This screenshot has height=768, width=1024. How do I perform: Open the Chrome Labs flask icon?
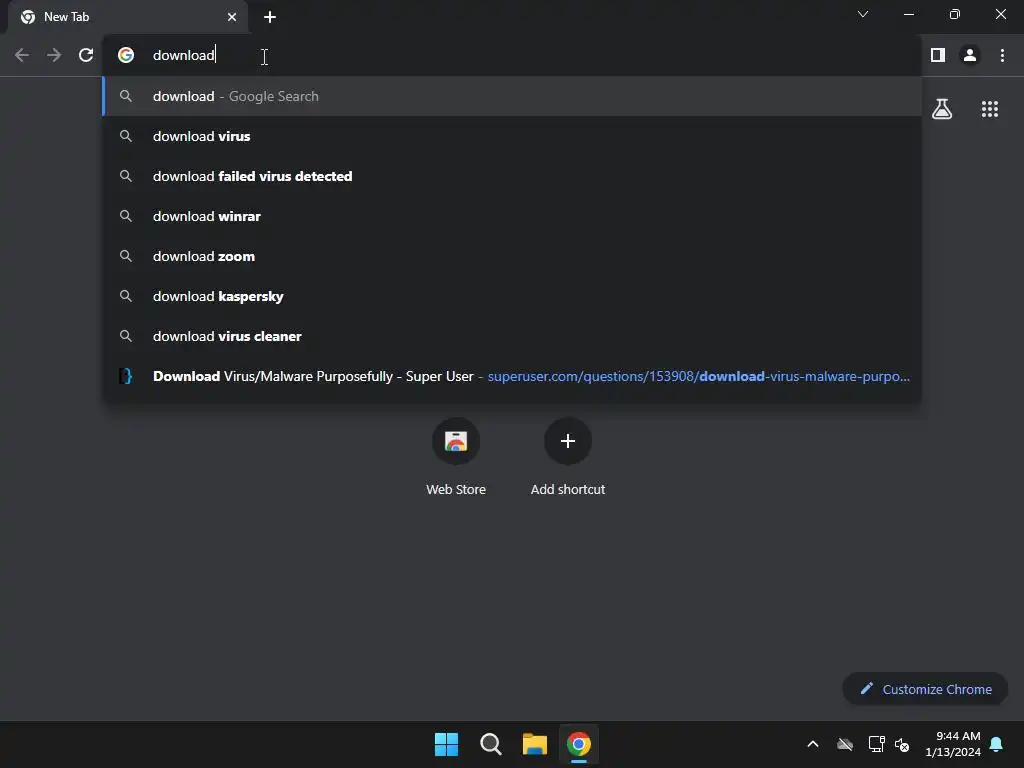[x=942, y=109]
